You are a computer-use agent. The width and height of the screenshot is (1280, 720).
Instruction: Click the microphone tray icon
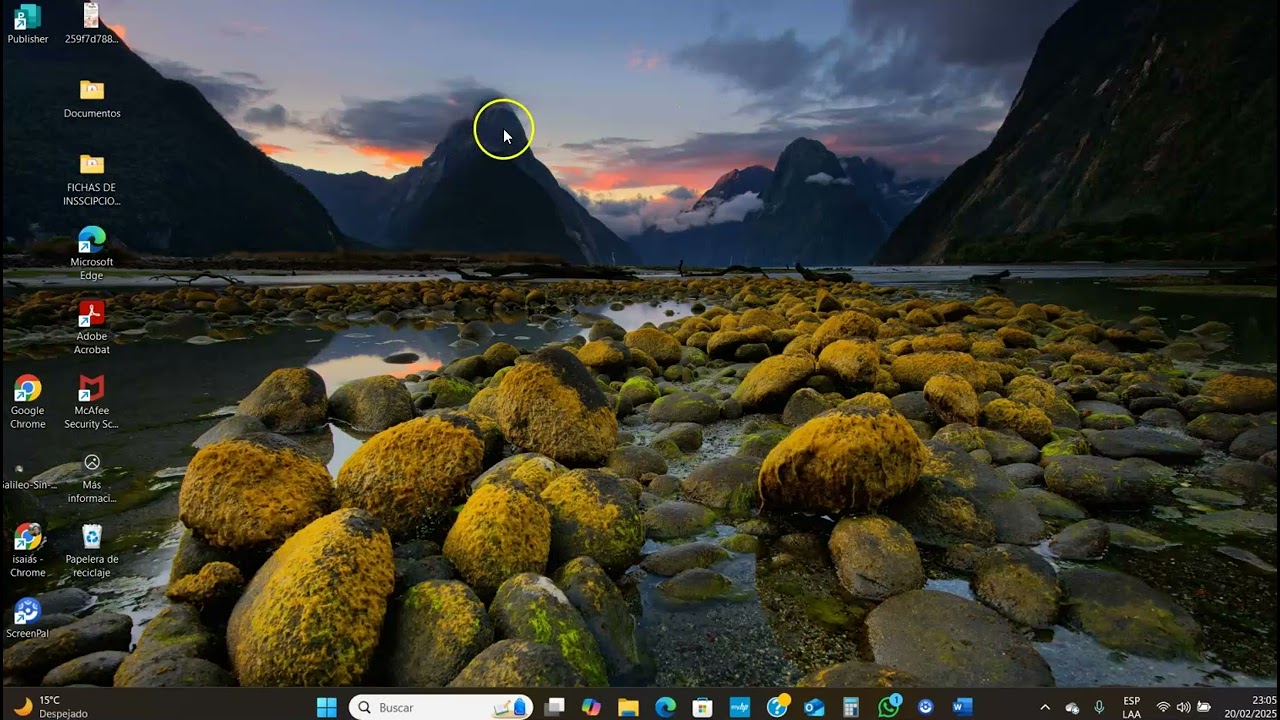pos(1100,707)
